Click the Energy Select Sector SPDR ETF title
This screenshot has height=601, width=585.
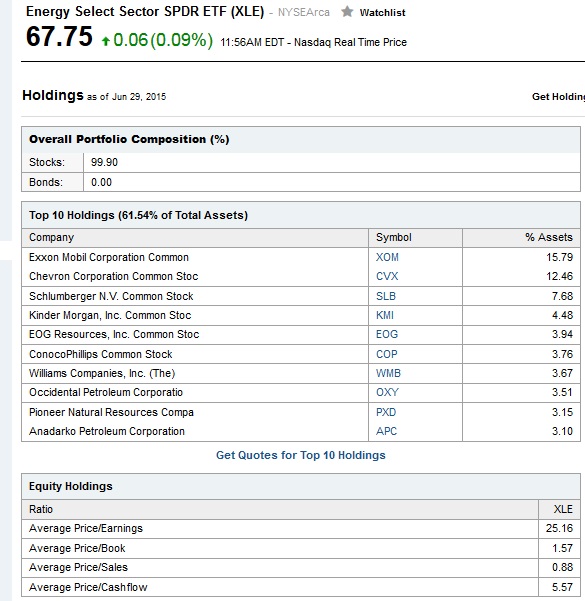[145, 12]
